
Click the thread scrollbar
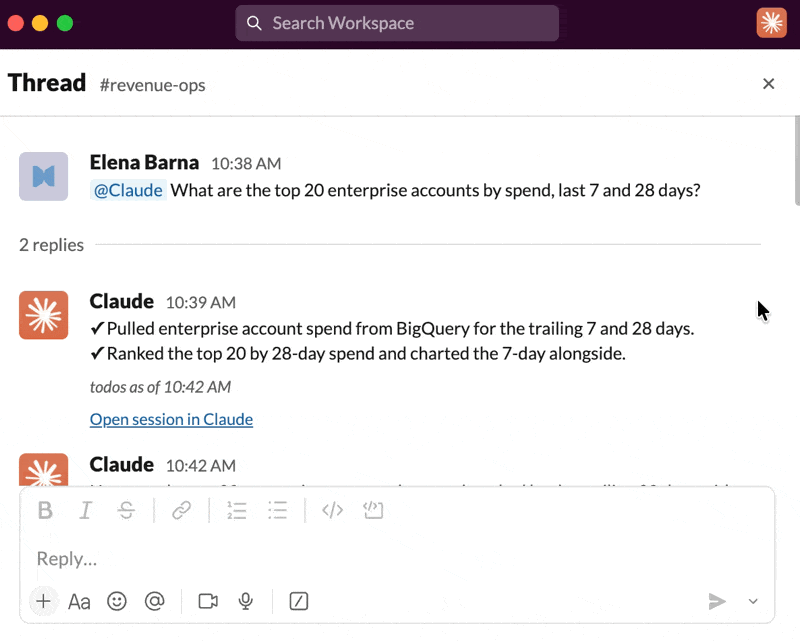(797, 161)
